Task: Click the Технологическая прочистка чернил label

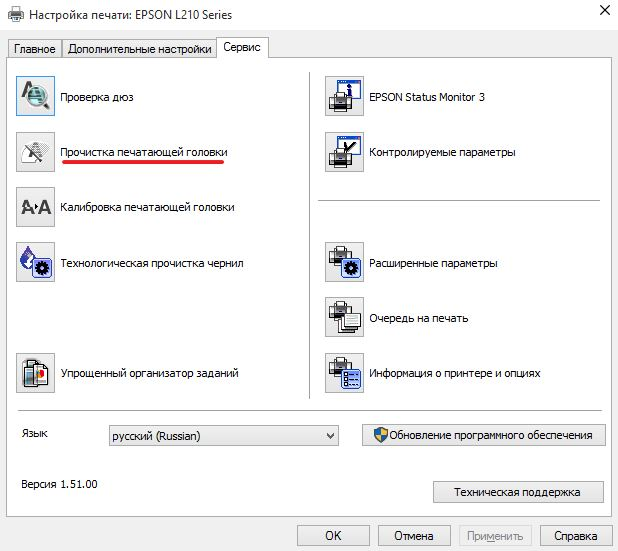Action: [x=152, y=263]
